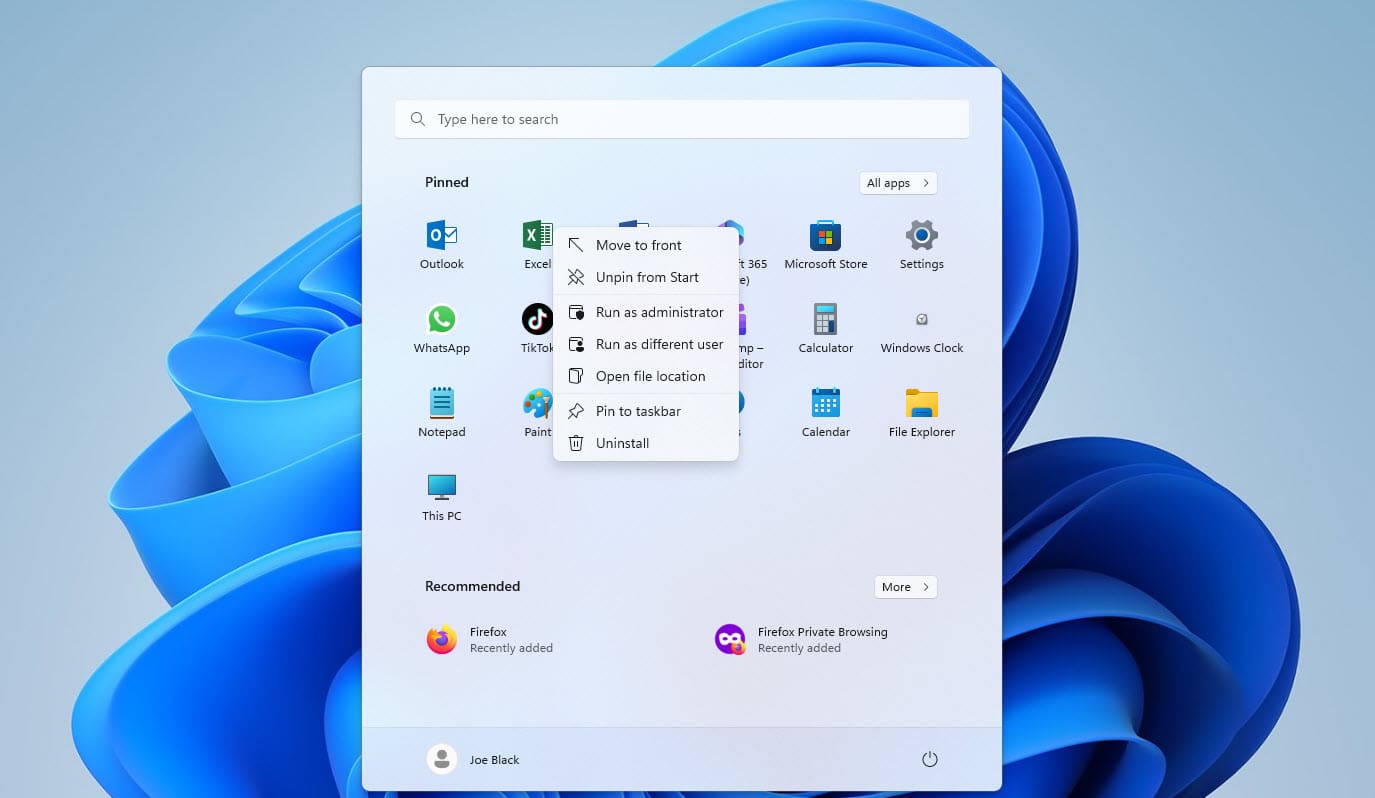Click the Uninstall trash can icon
The height and width of the screenshot is (798, 1375).
[x=576, y=443]
